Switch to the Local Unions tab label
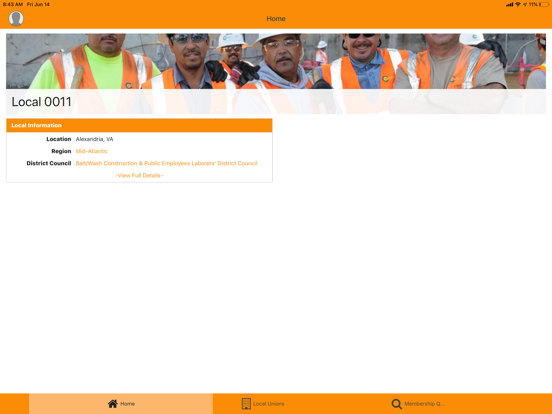 point(269,404)
